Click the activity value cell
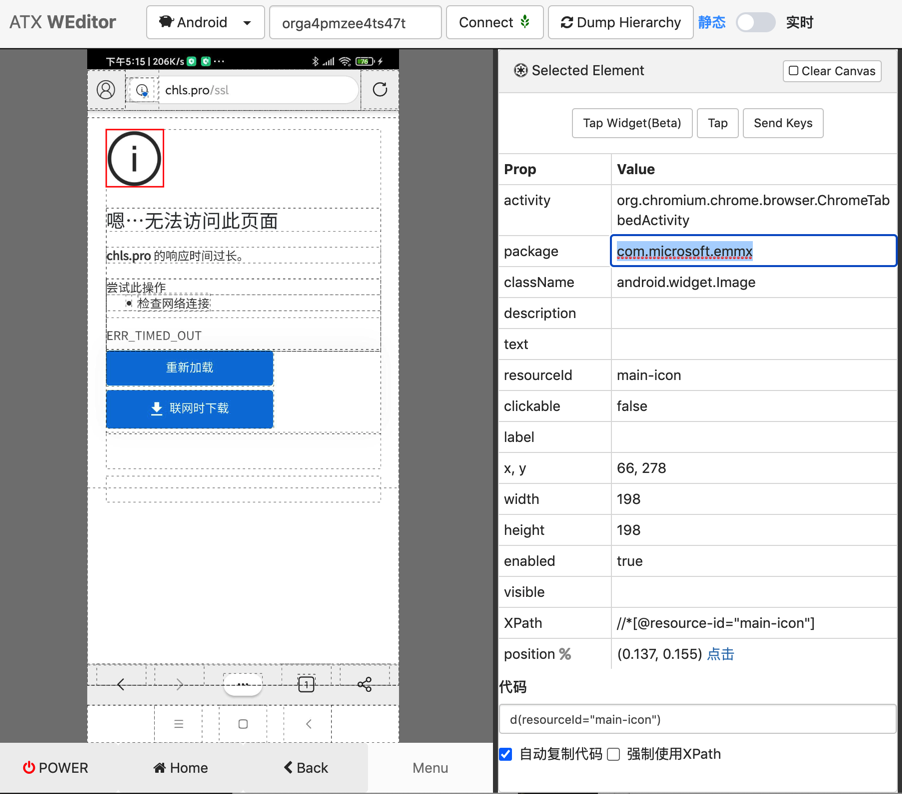902x794 pixels. pos(754,210)
